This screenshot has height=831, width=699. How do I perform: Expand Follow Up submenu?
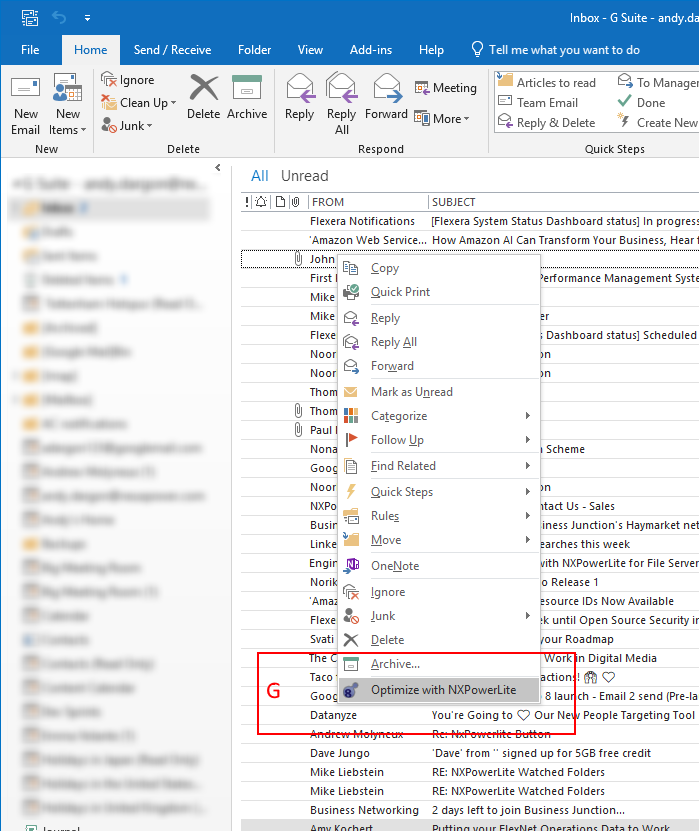click(x=439, y=439)
